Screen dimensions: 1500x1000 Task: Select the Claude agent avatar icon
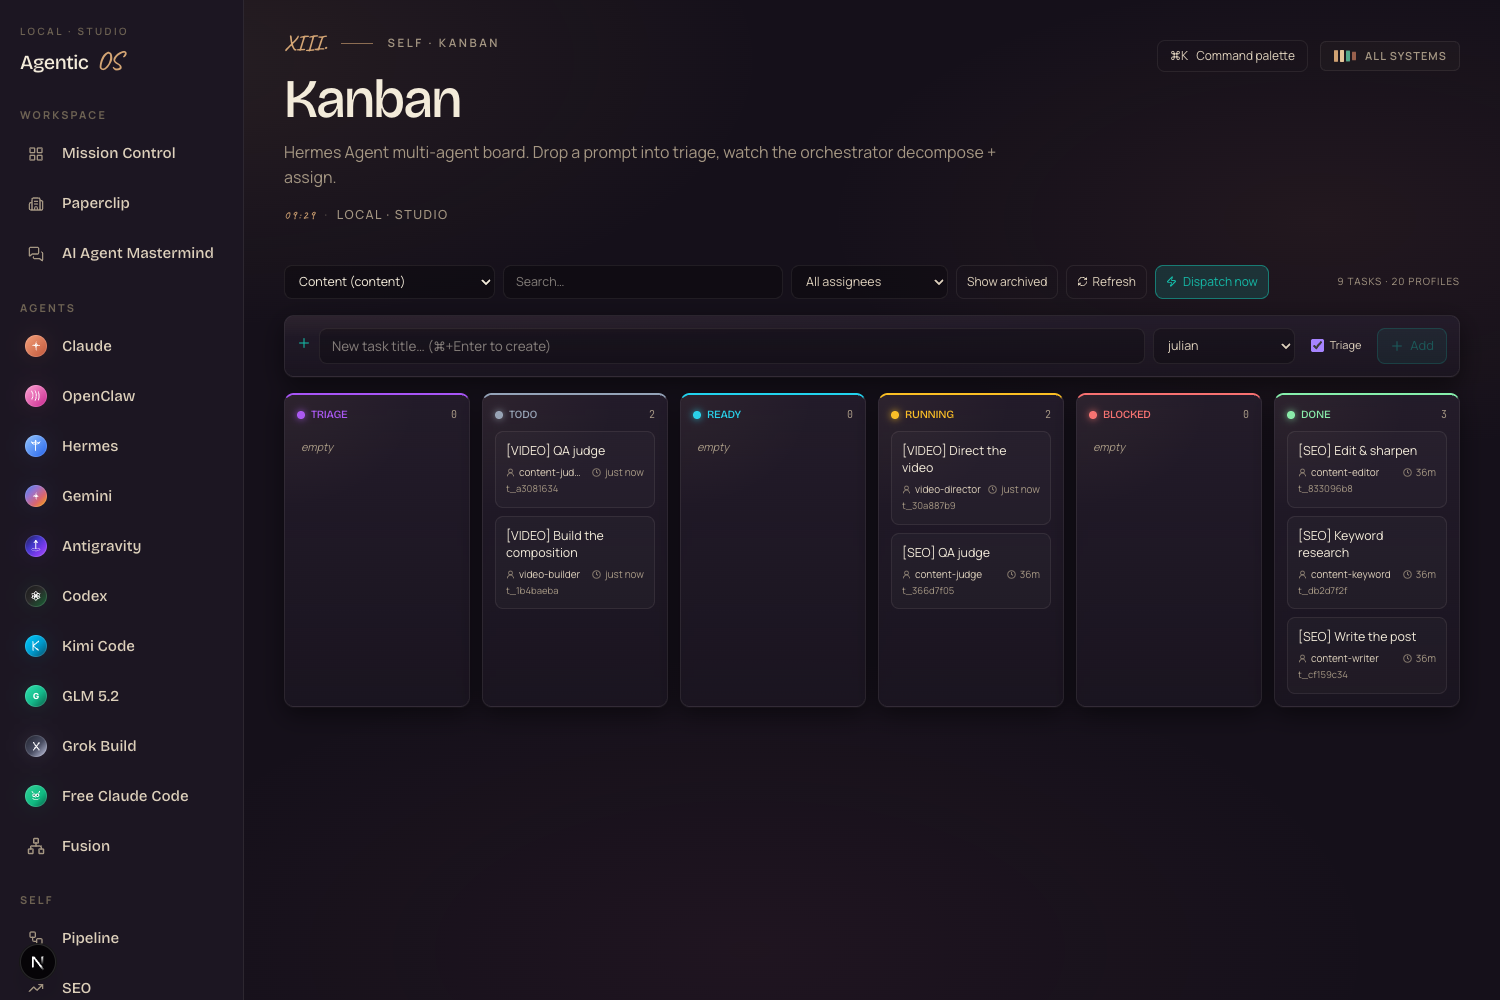tap(36, 346)
